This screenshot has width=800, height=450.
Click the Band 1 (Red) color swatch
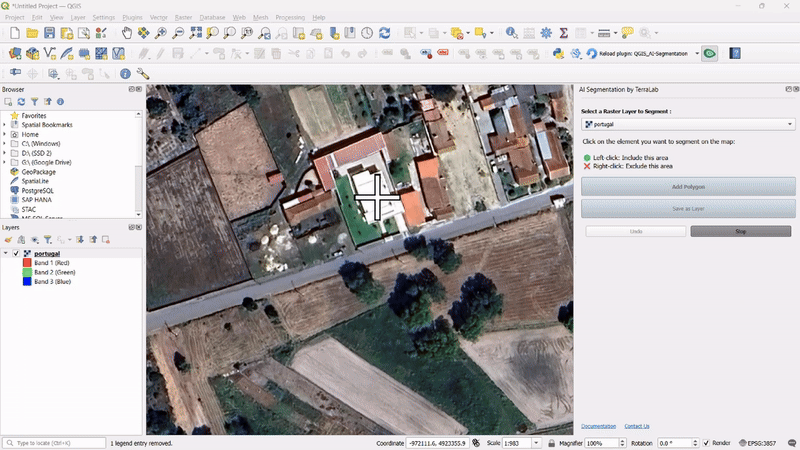[x=27, y=263]
